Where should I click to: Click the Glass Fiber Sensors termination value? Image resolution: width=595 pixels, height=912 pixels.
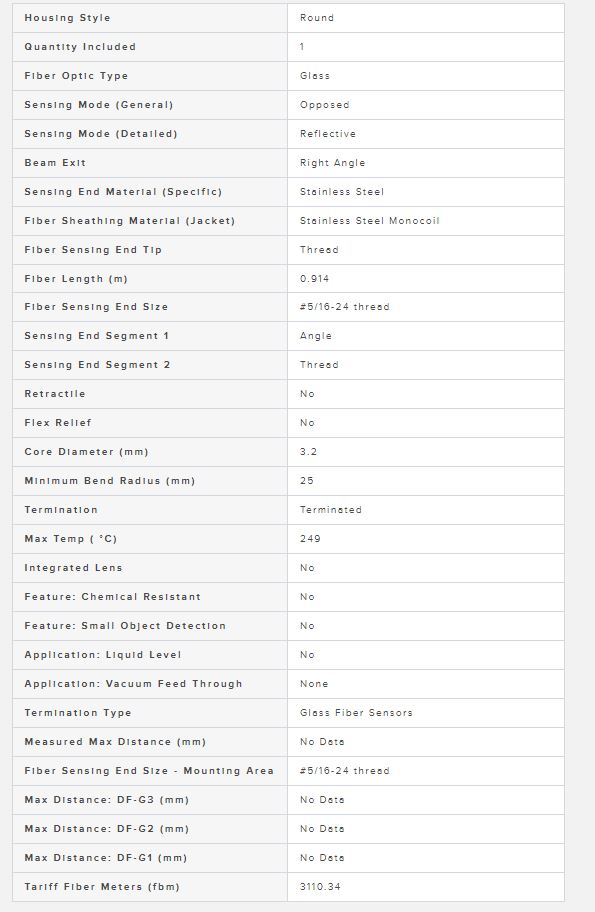pos(356,713)
